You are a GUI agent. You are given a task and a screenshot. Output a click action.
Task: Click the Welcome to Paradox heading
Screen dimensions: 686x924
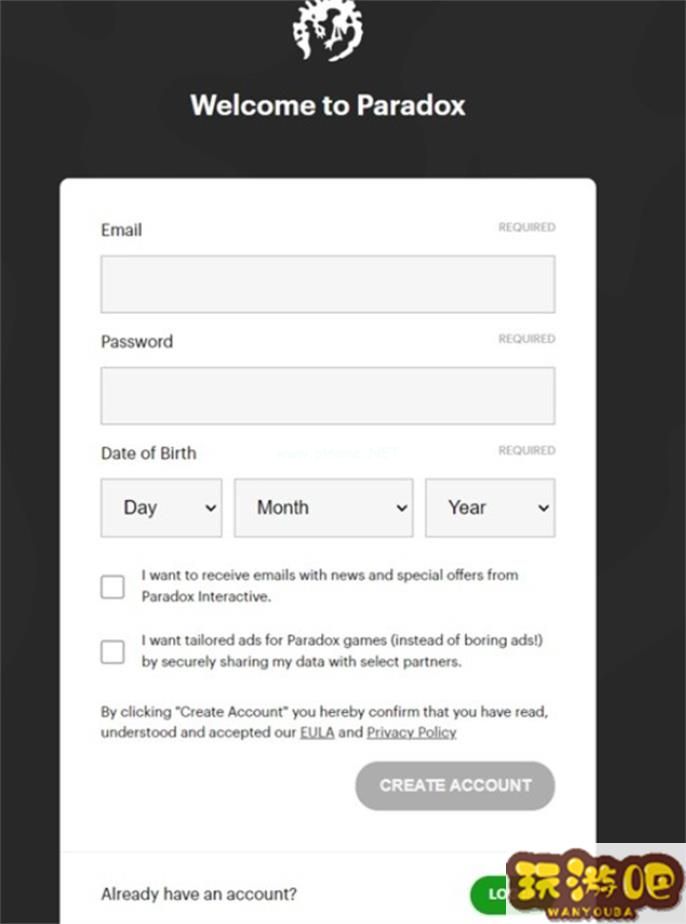pos(328,105)
